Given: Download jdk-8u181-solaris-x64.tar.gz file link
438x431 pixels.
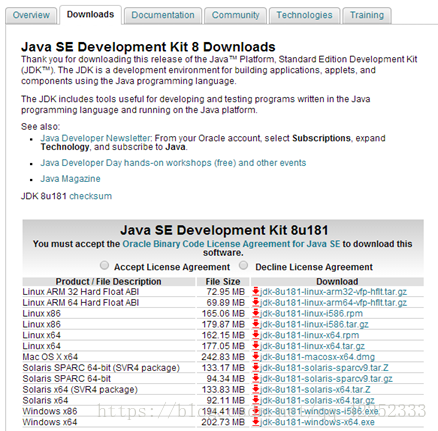Looking at the screenshot, I should pyautogui.click(x=317, y=400).
